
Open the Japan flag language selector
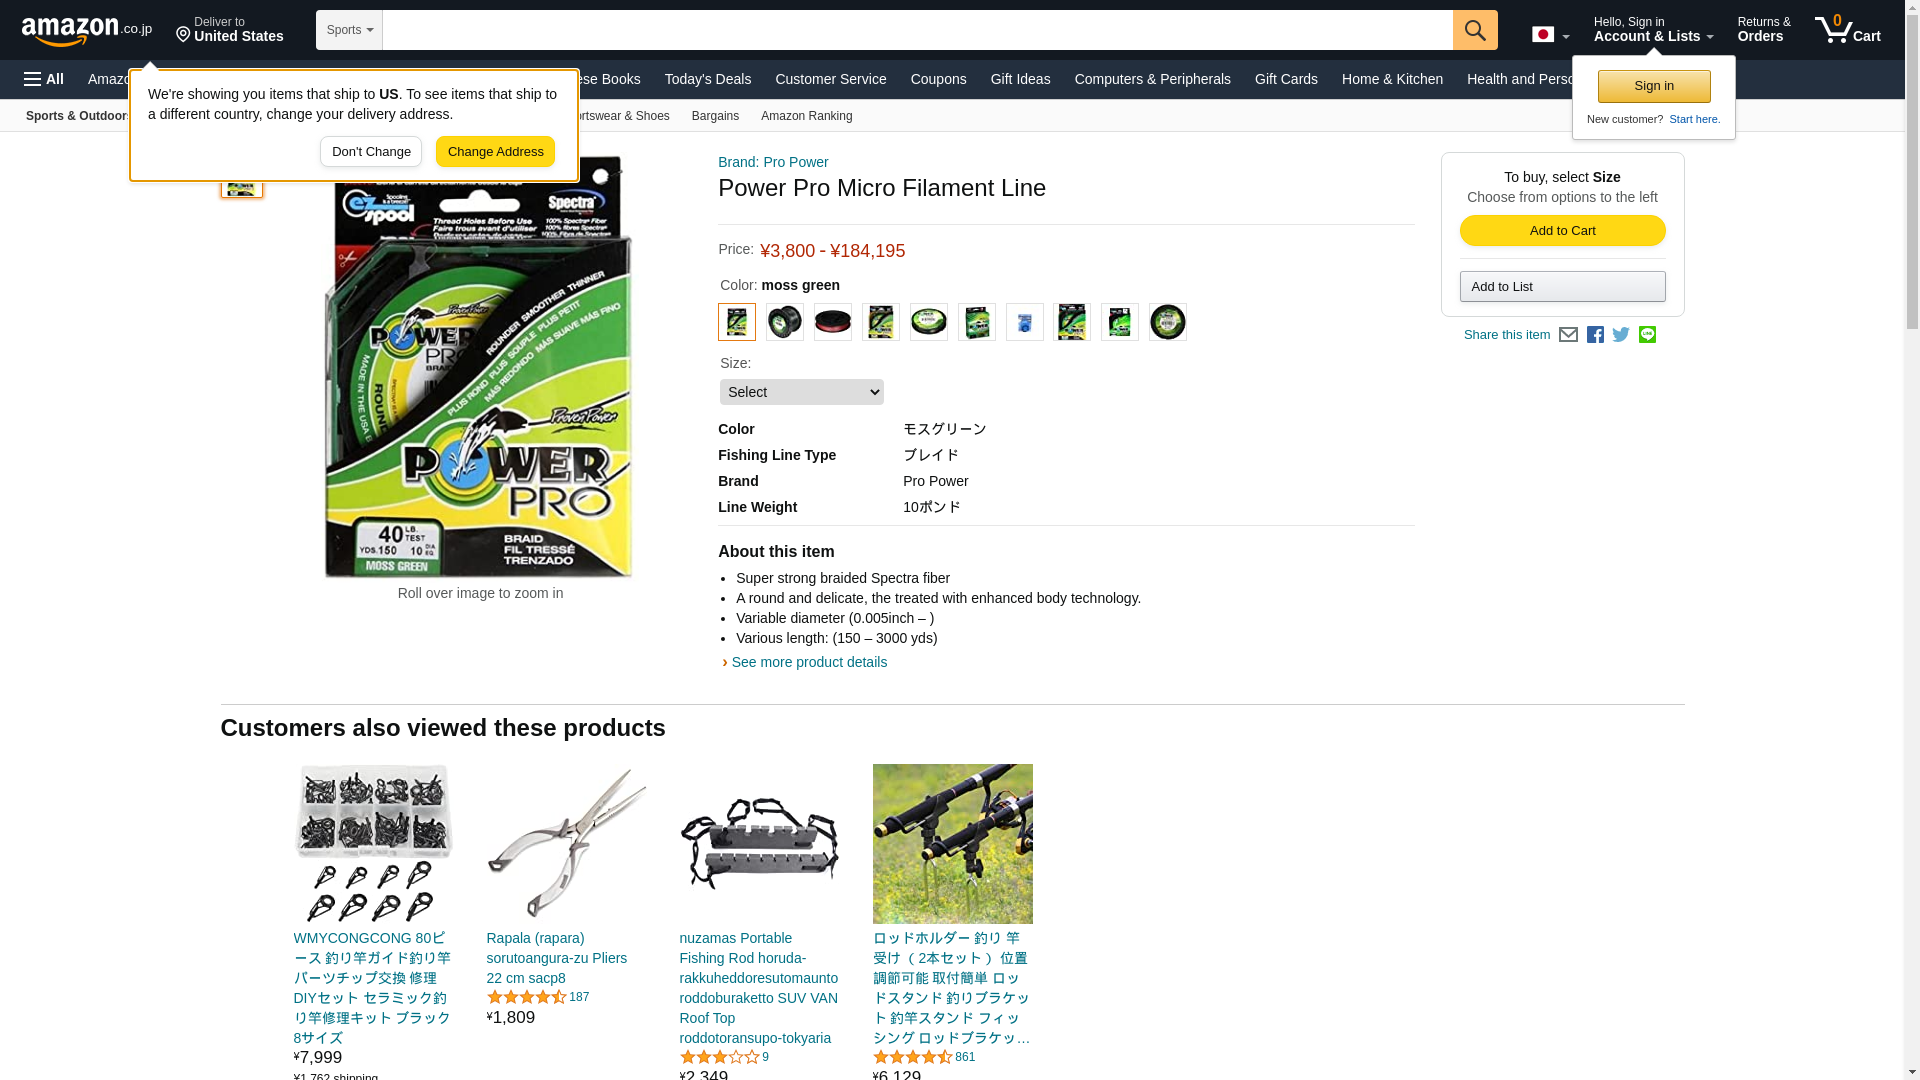tap(1550, 35)
